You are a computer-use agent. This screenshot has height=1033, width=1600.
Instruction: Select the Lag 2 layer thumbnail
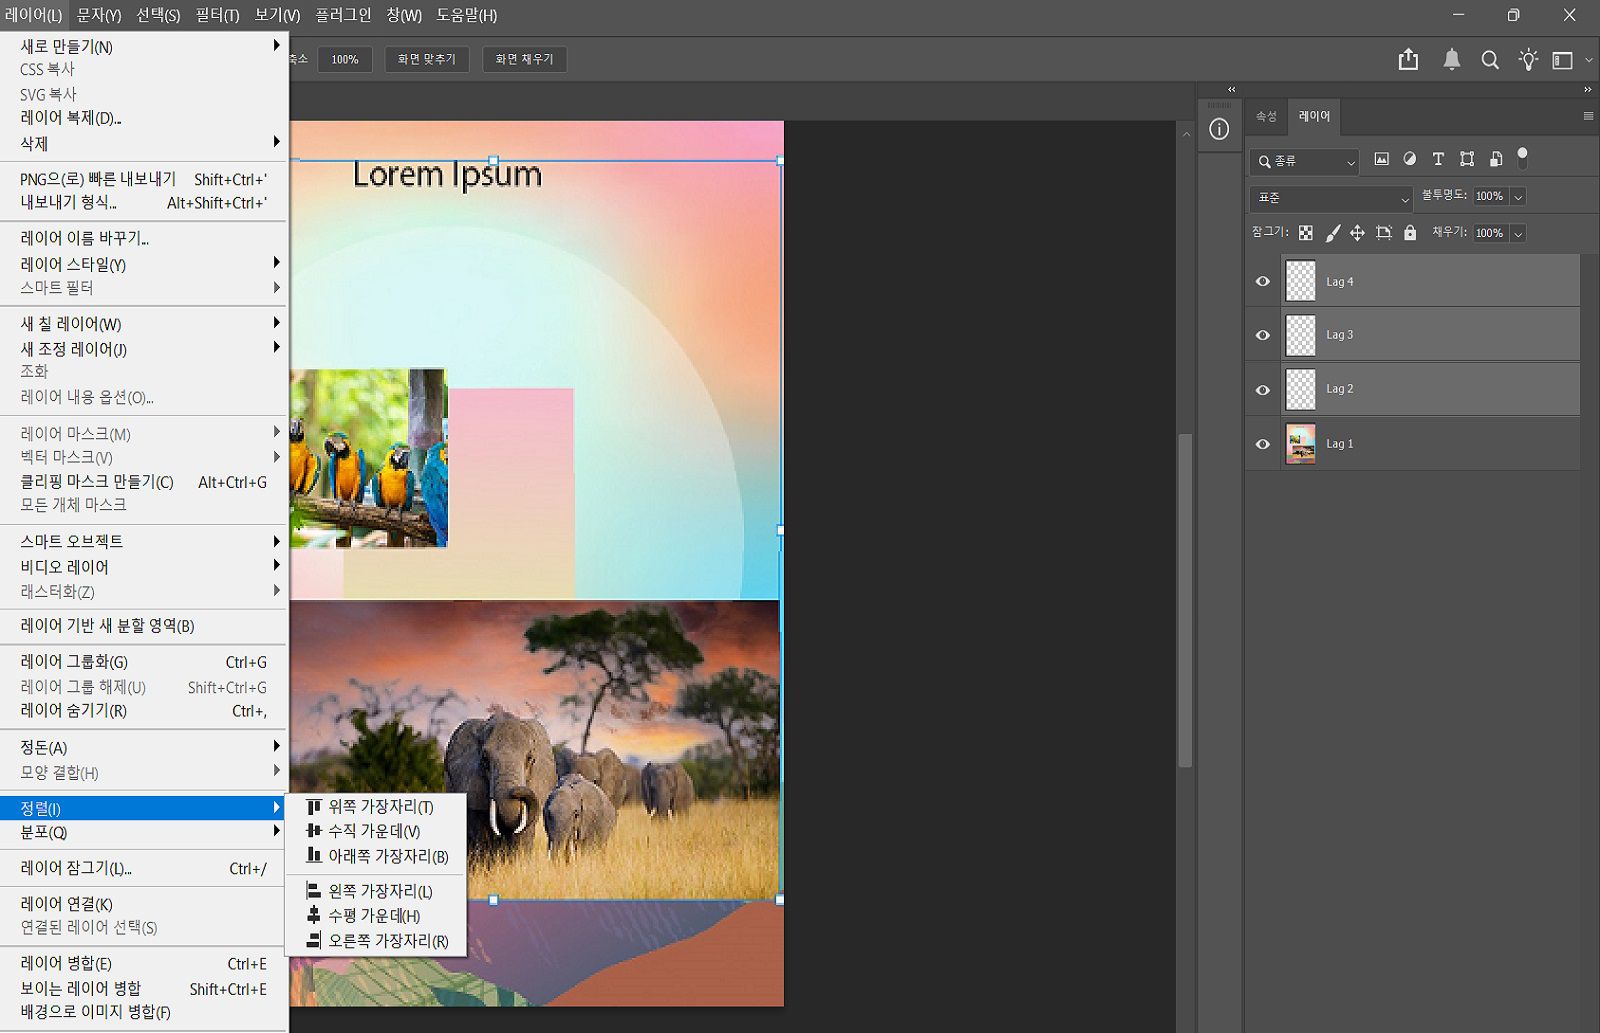pyautogui.click(x=1300, y=389)
